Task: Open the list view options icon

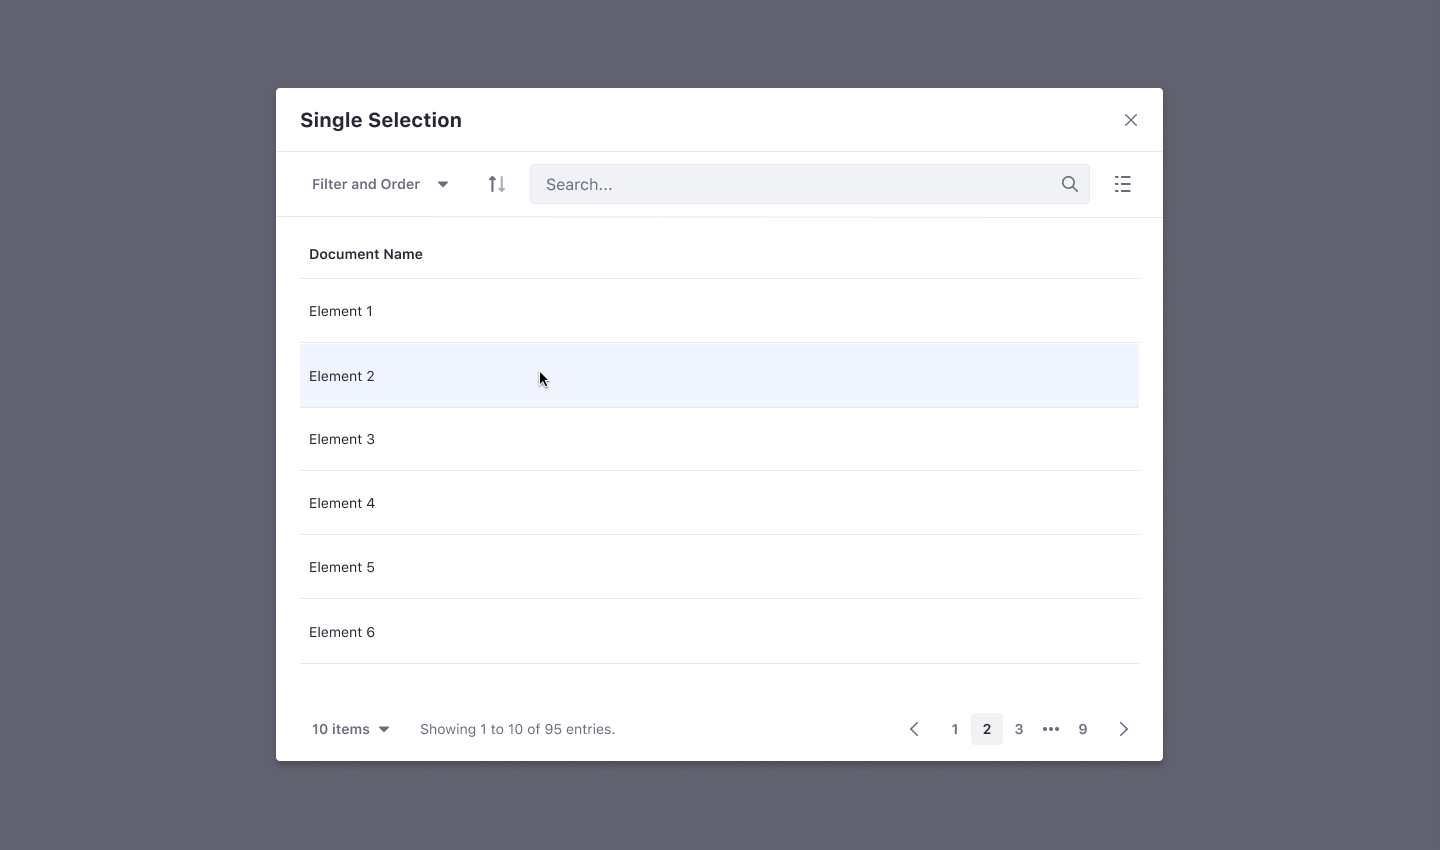Action: [x=1122, y=184]
